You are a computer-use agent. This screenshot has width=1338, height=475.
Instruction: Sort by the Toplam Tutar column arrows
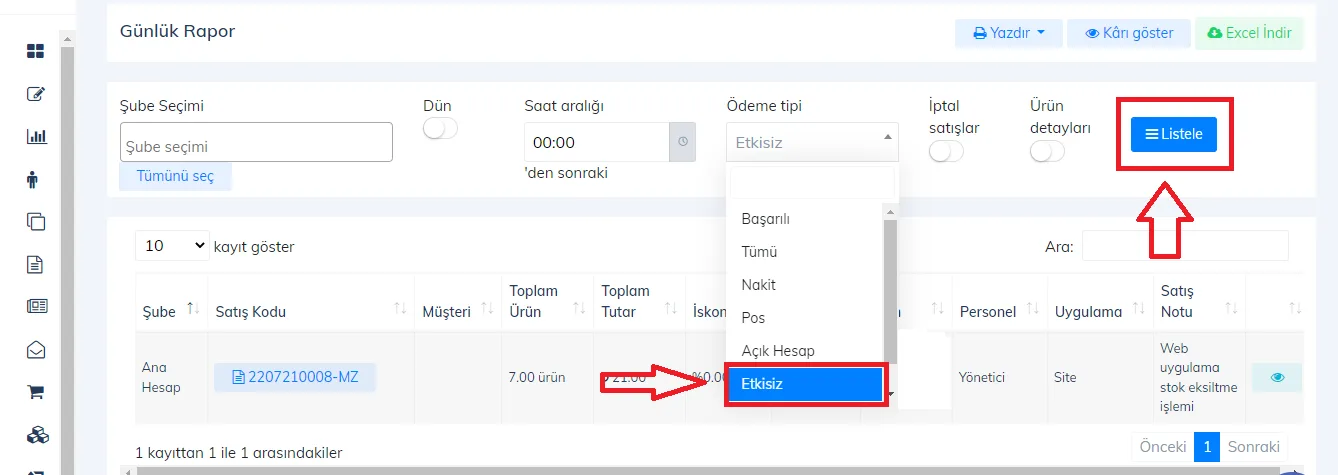[x=670, y=310]
